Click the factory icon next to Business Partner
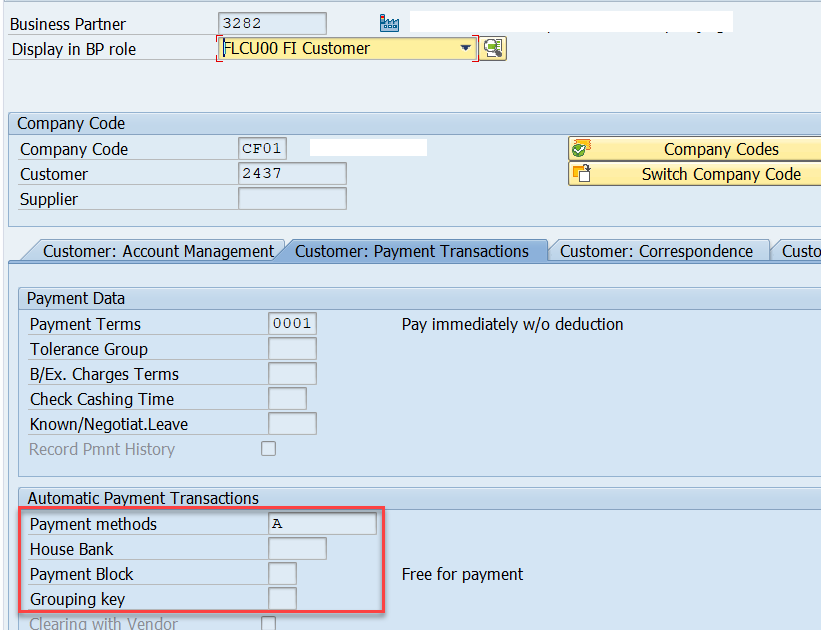The image size is (821, 630). pyautogui.click(x=389, y=22)
